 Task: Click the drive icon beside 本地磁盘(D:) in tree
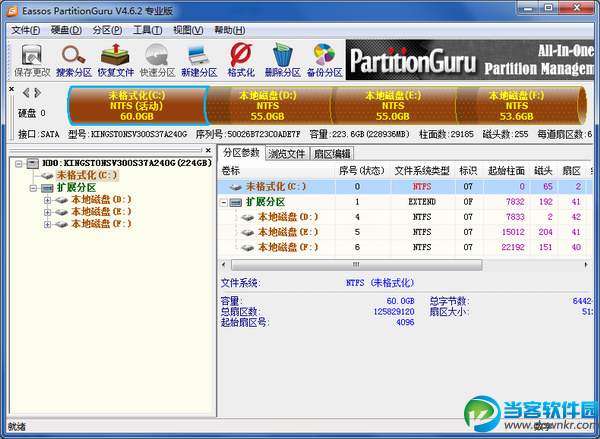(x=61, y=200)
